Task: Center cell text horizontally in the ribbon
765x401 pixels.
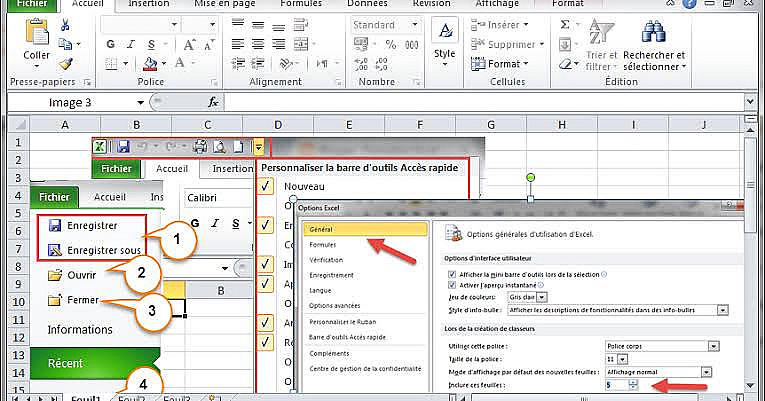Action: coord(258,44)
